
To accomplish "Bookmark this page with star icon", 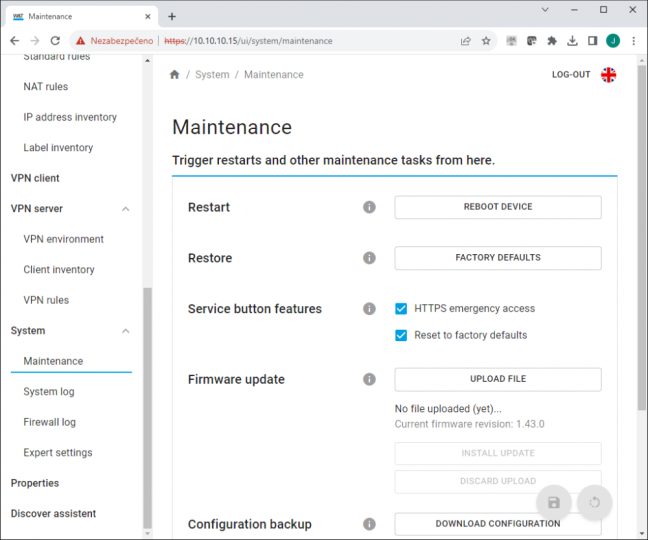I will [x=486, y=40].
